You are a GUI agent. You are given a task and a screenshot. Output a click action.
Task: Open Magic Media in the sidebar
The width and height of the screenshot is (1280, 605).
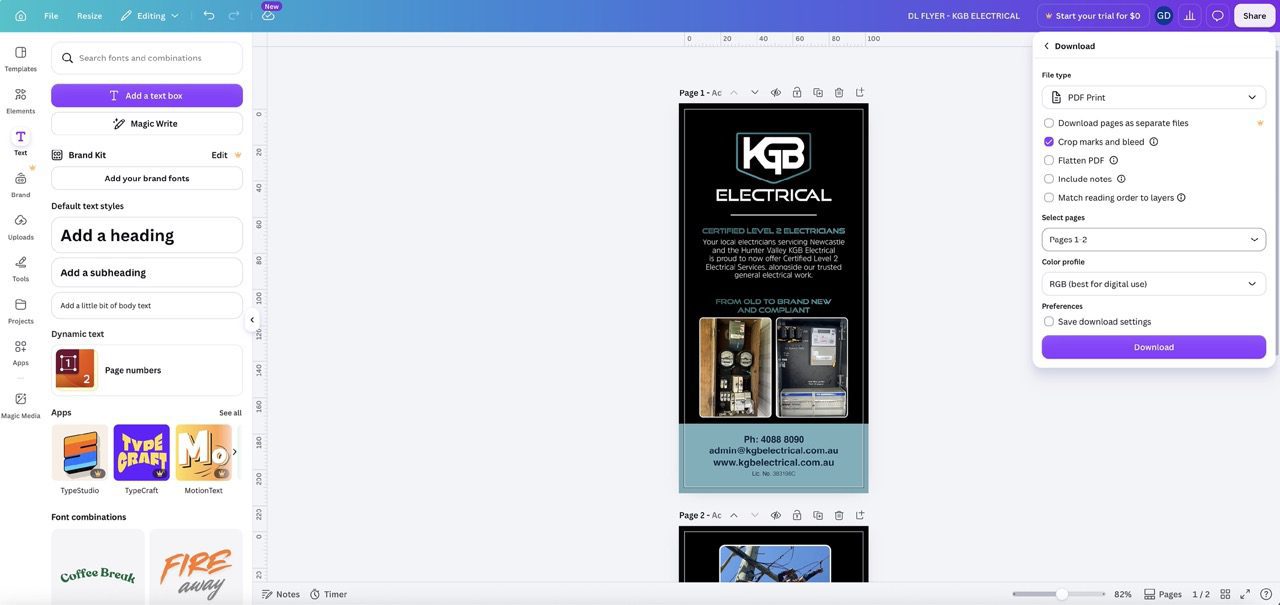20,405
